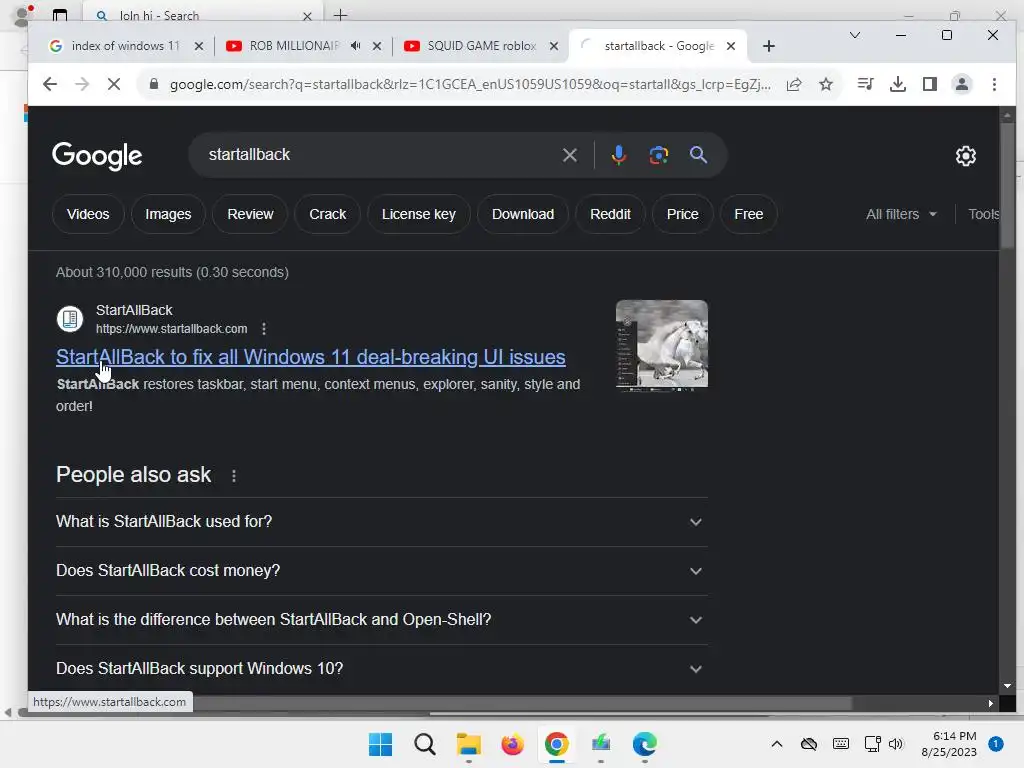Filter results by Images
1024x768 pixels.
(x=168, y=214)
